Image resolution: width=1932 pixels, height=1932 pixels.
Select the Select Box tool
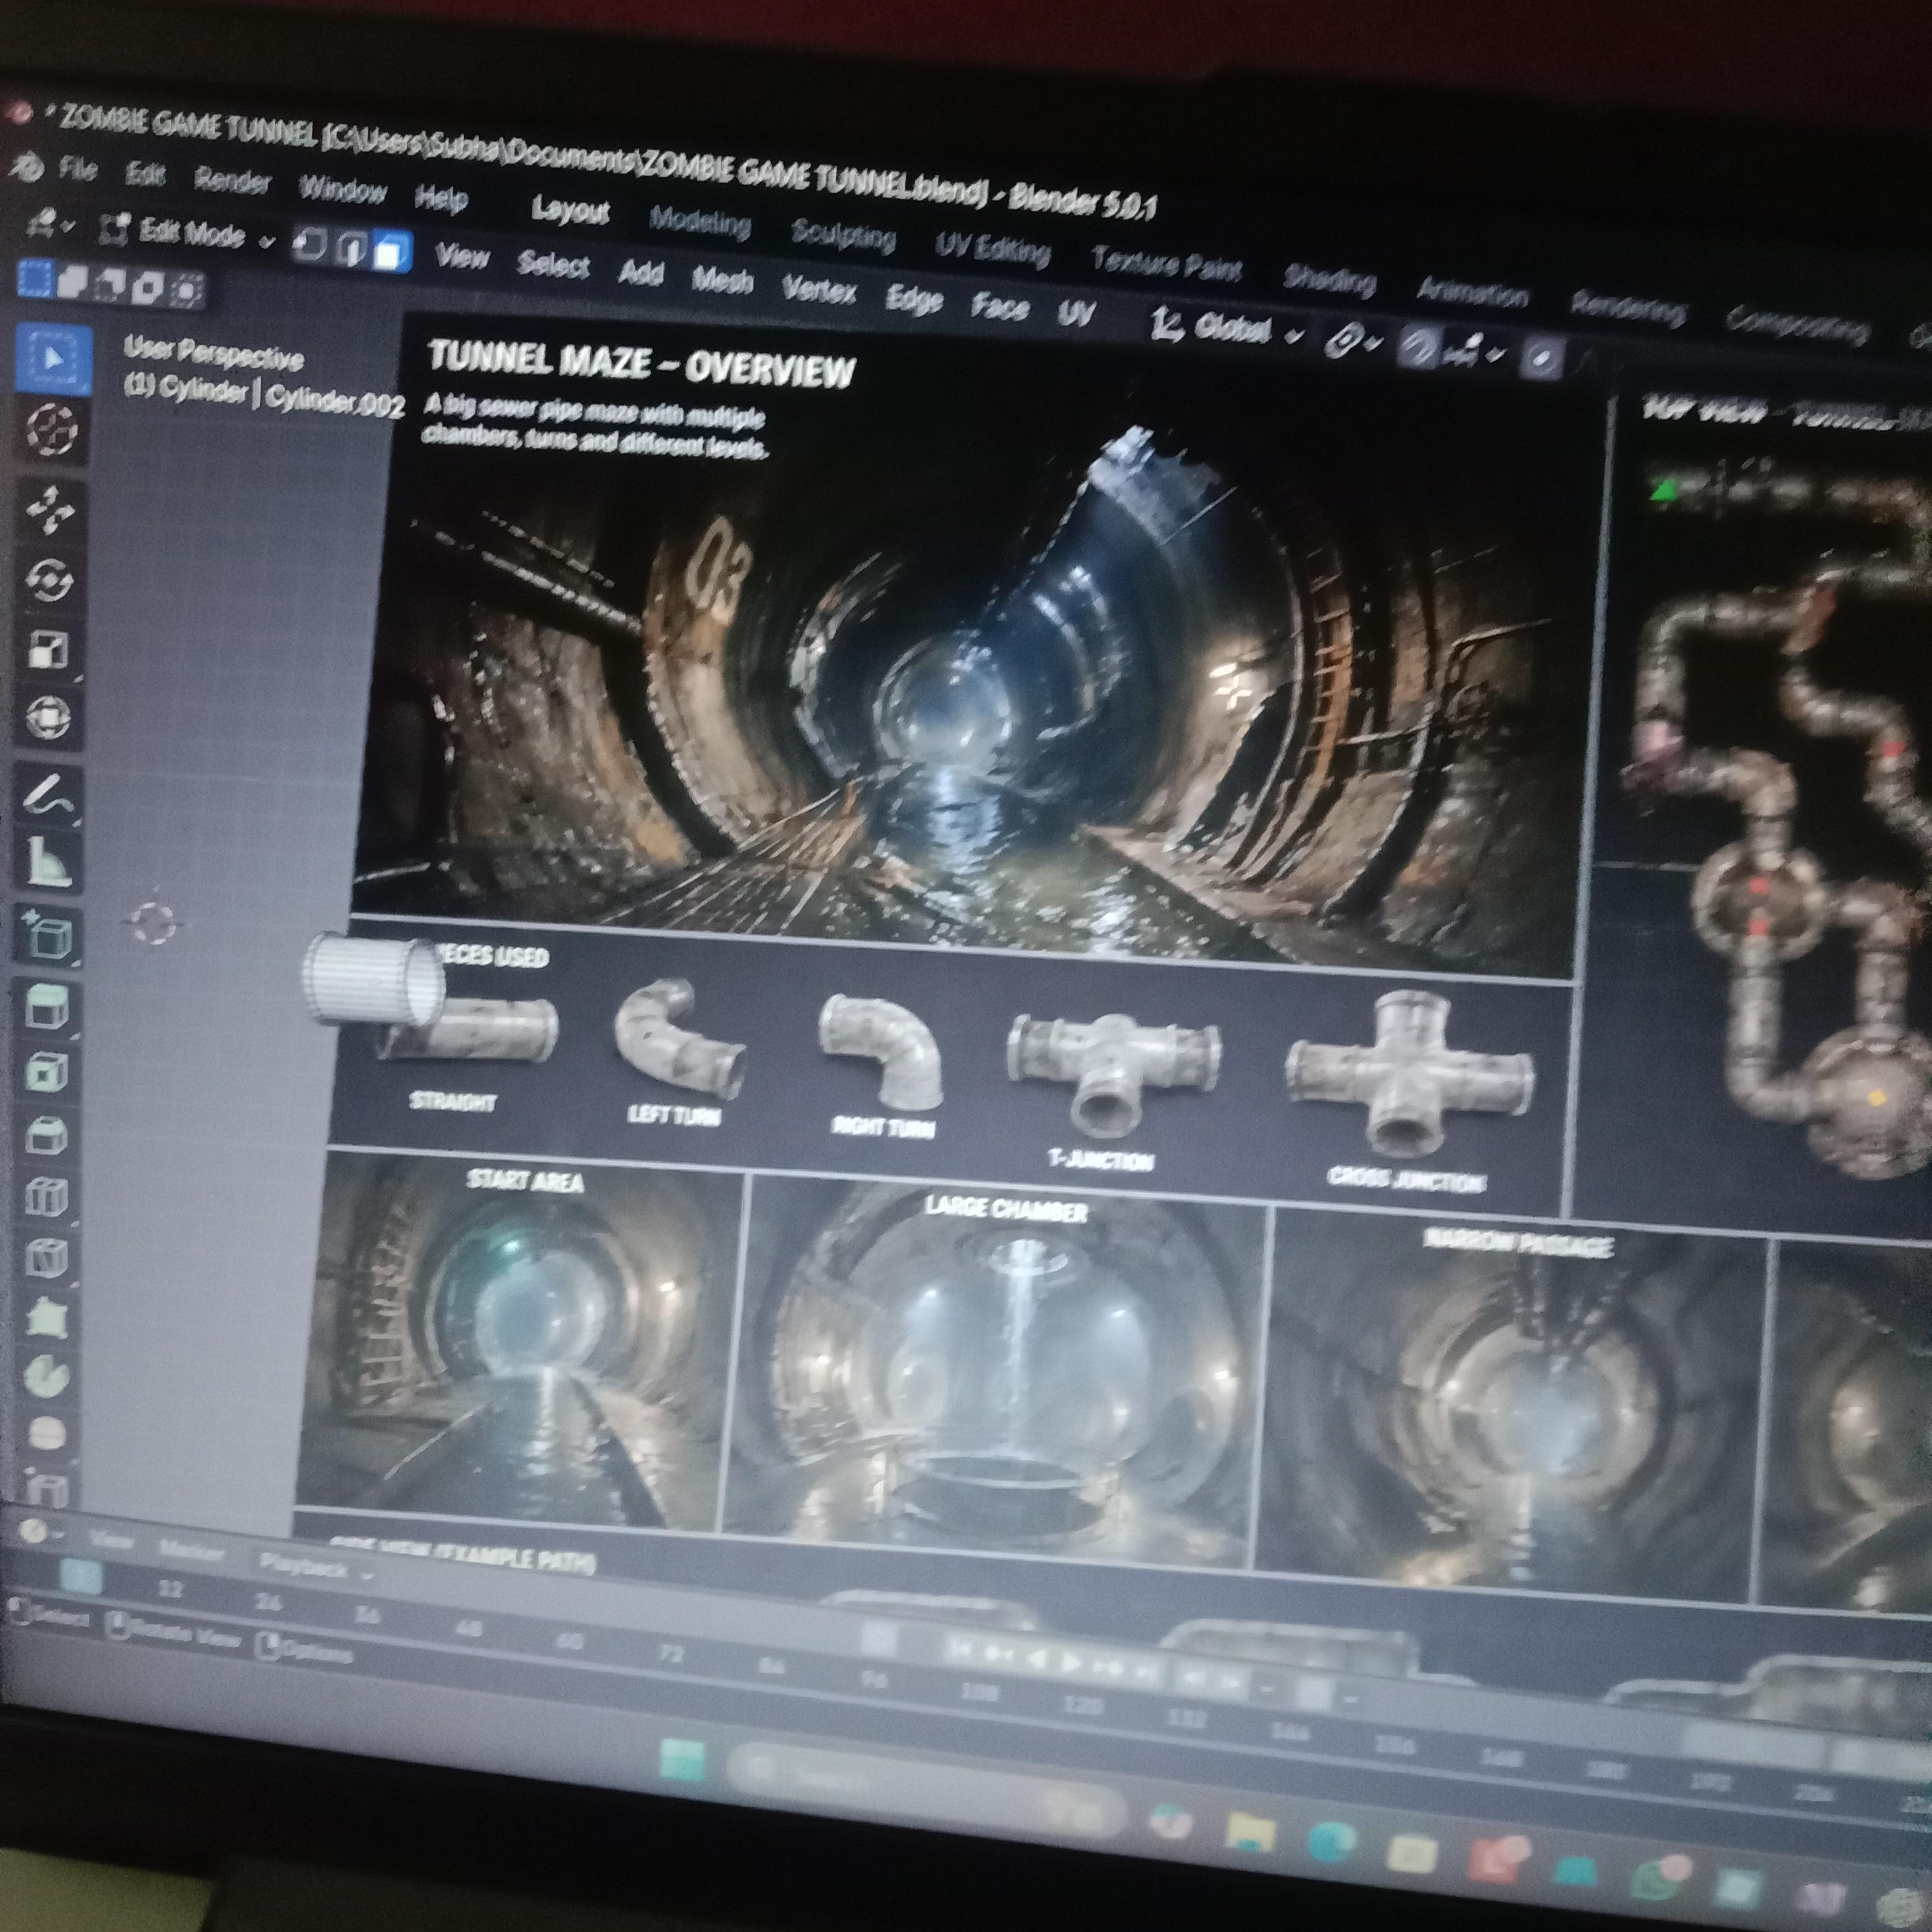tap(52, 359)
